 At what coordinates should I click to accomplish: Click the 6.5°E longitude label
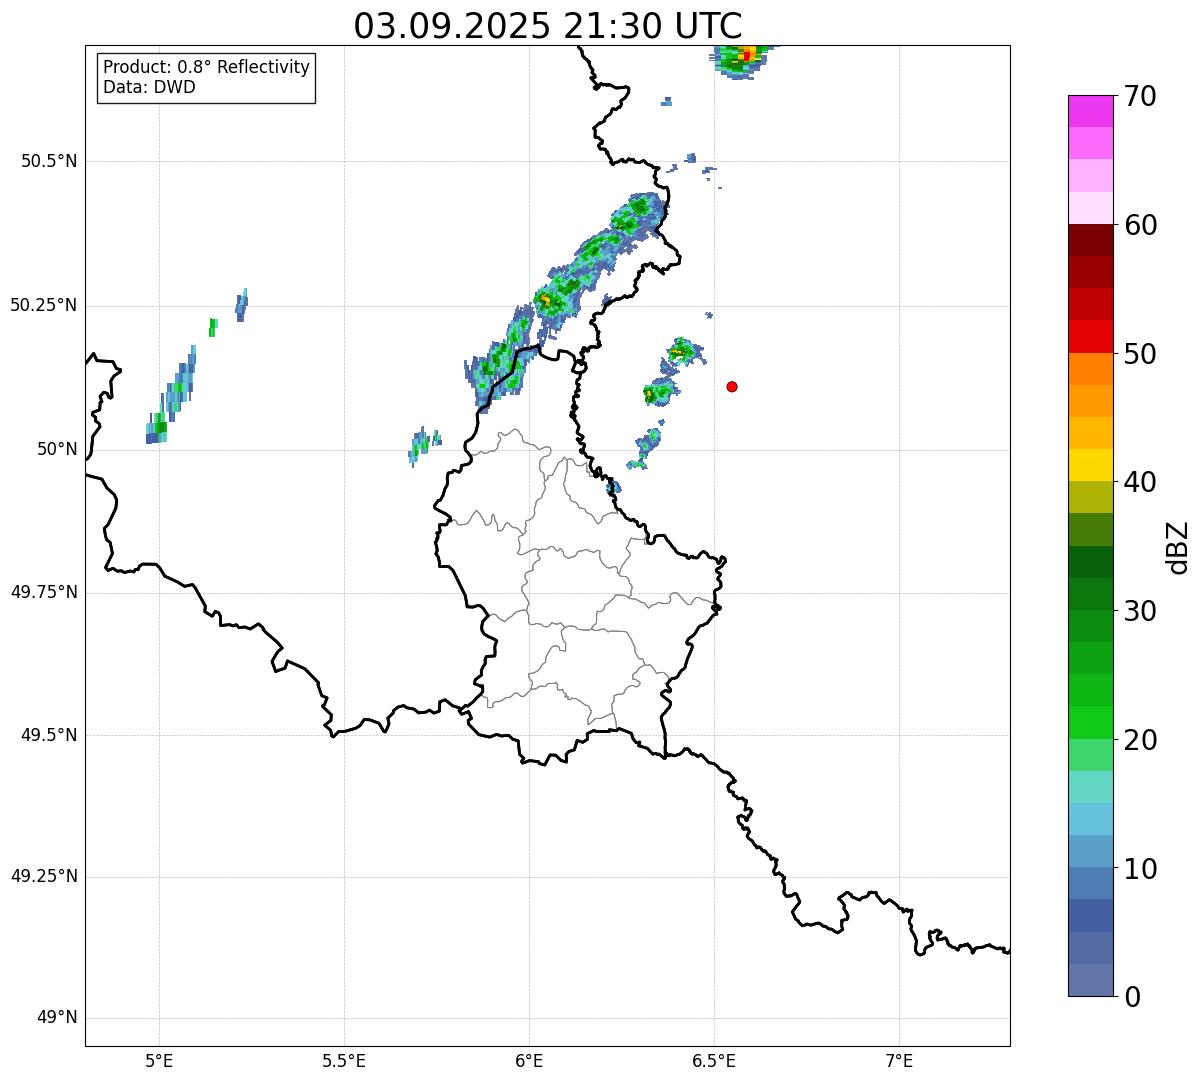point(714,1061)
